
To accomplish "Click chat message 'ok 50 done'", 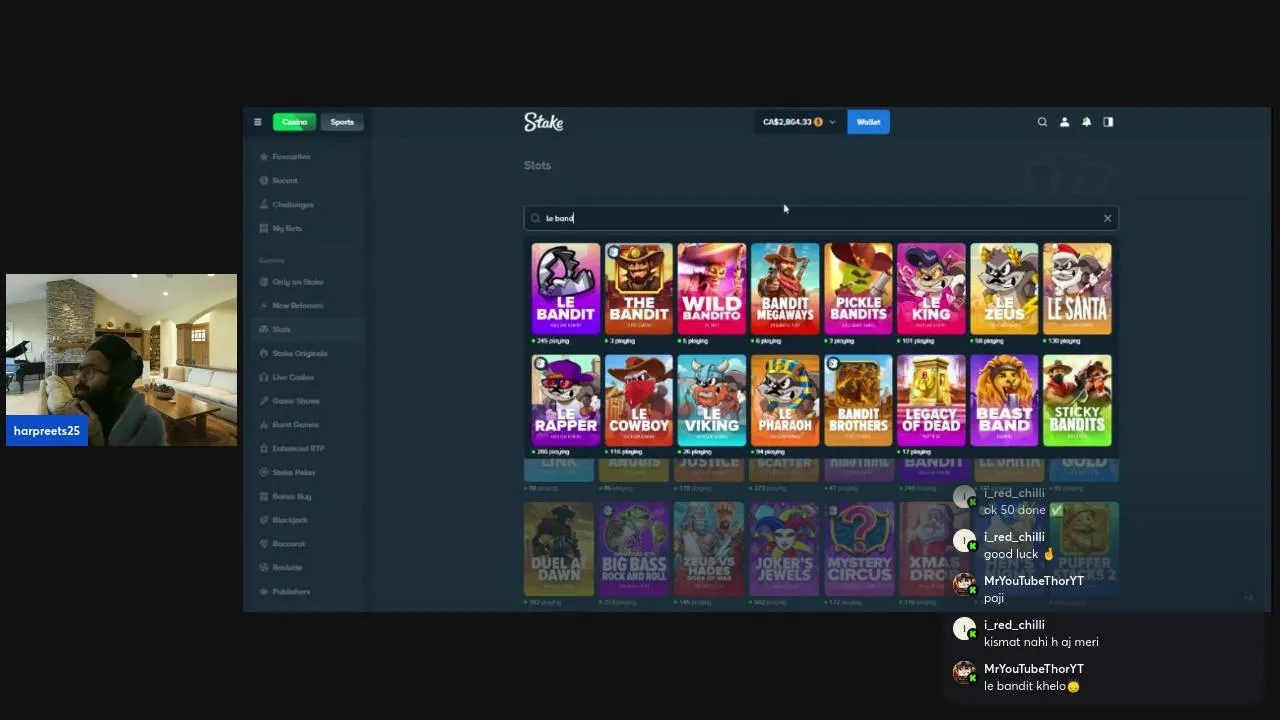I will [1023, 510].
